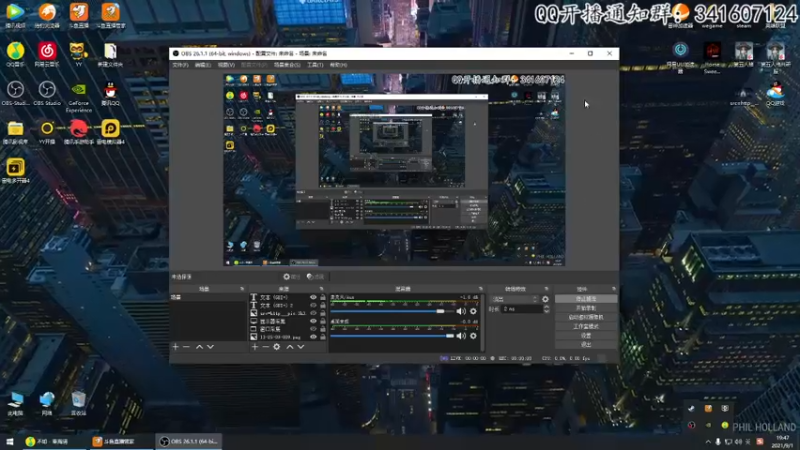Click source Filters button above Sources
Screen dimensions: 800x450
click(x=315, y=277)
